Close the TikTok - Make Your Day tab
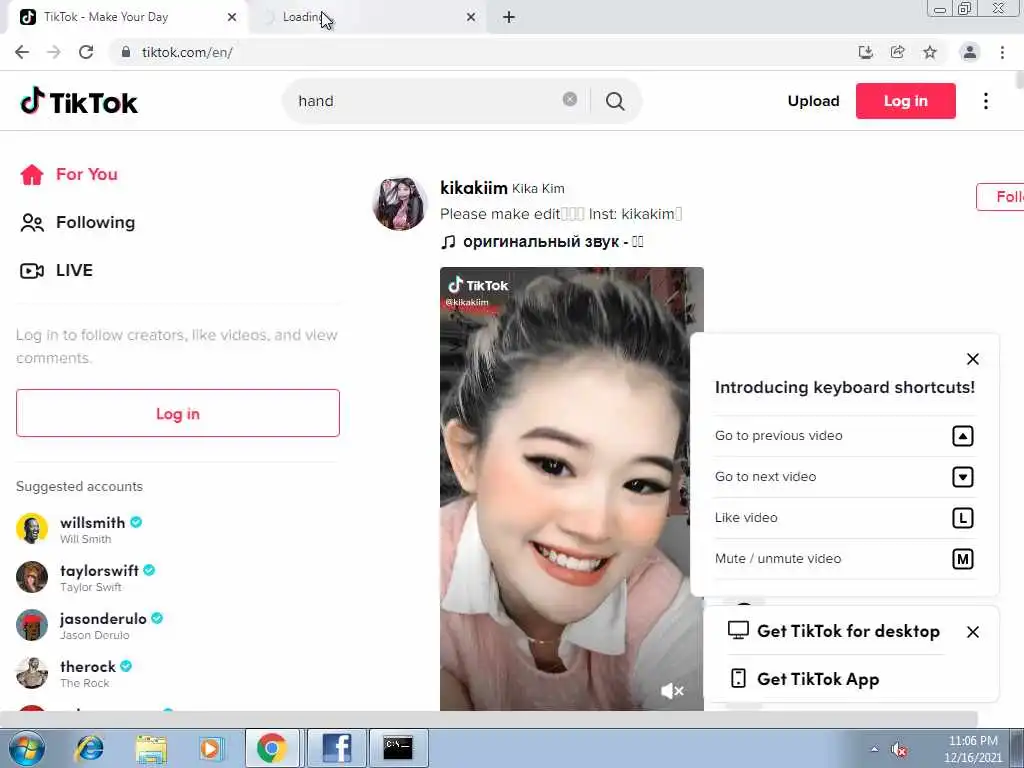The height and width of the screenshot is (768, 1024). [232, 18]
